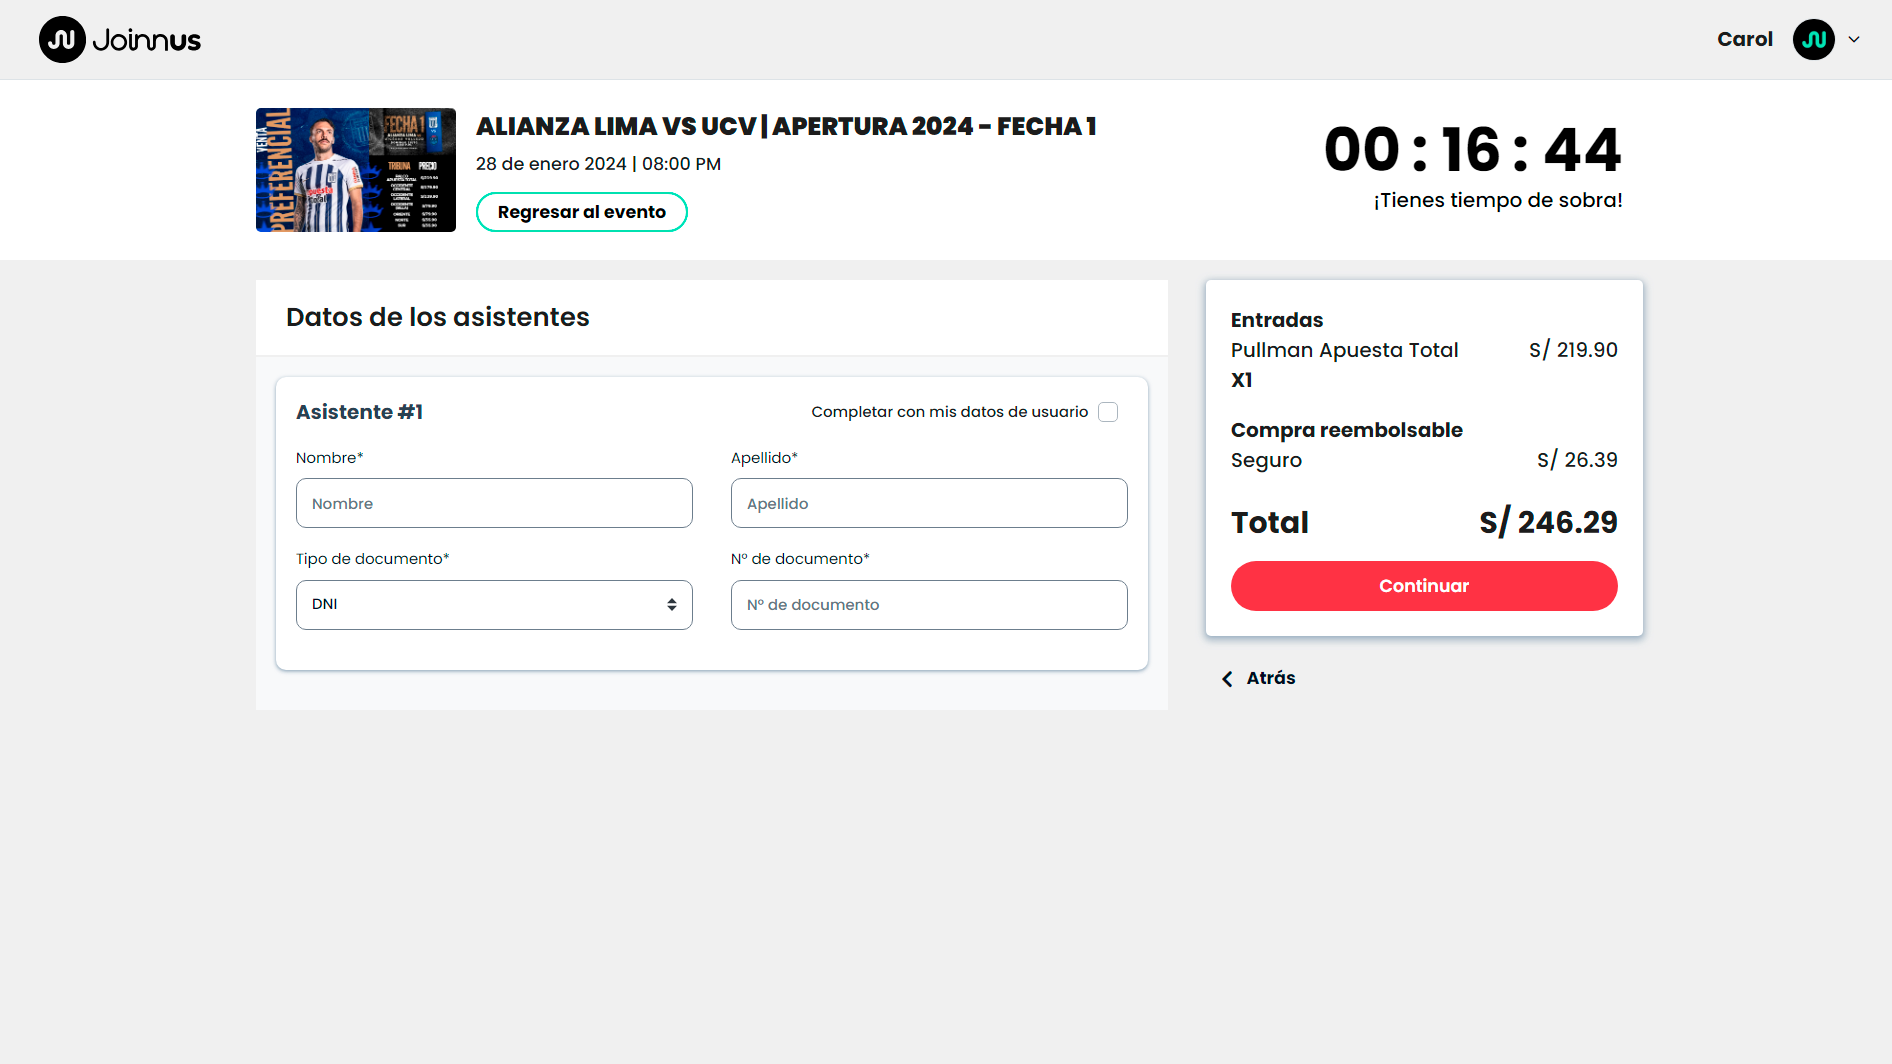Click the Joinnus round logo icon

click(x=62, y=40)
